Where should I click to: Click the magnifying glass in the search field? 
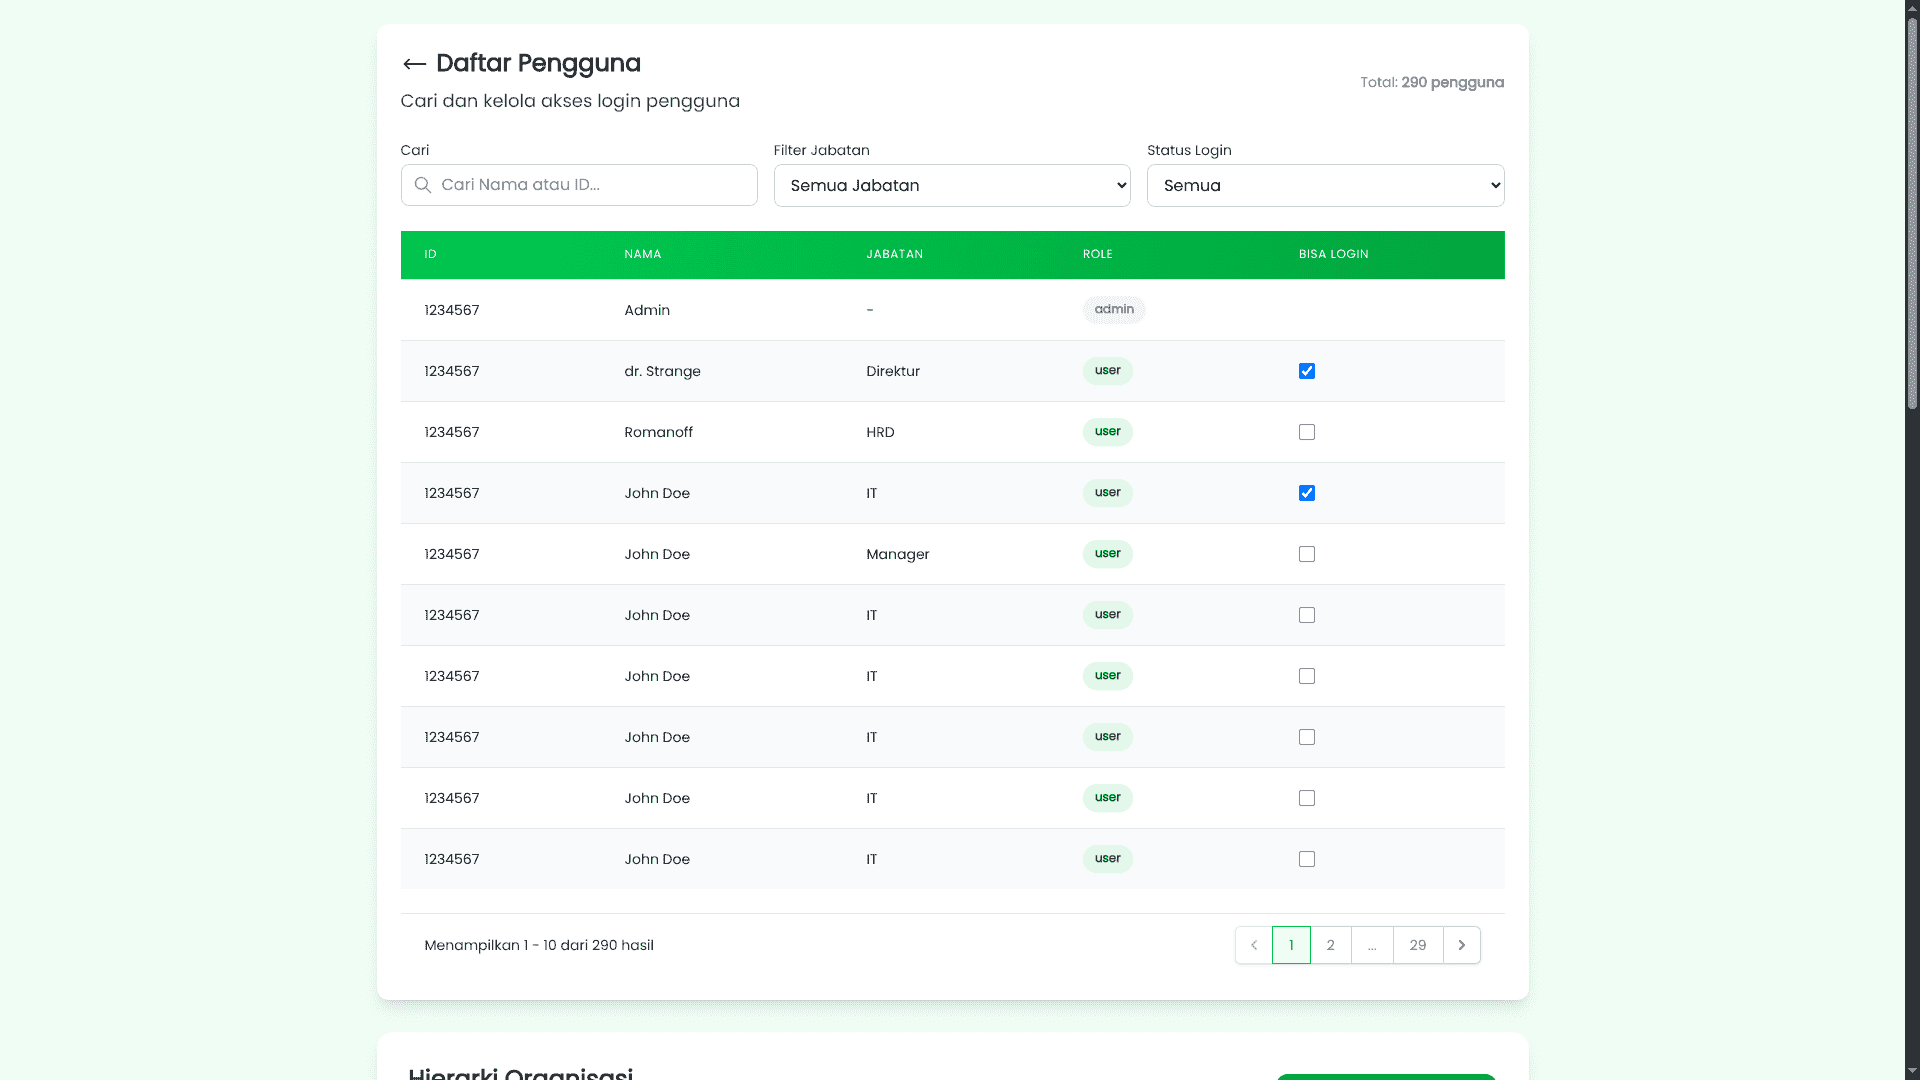click(x=422, y=185)
